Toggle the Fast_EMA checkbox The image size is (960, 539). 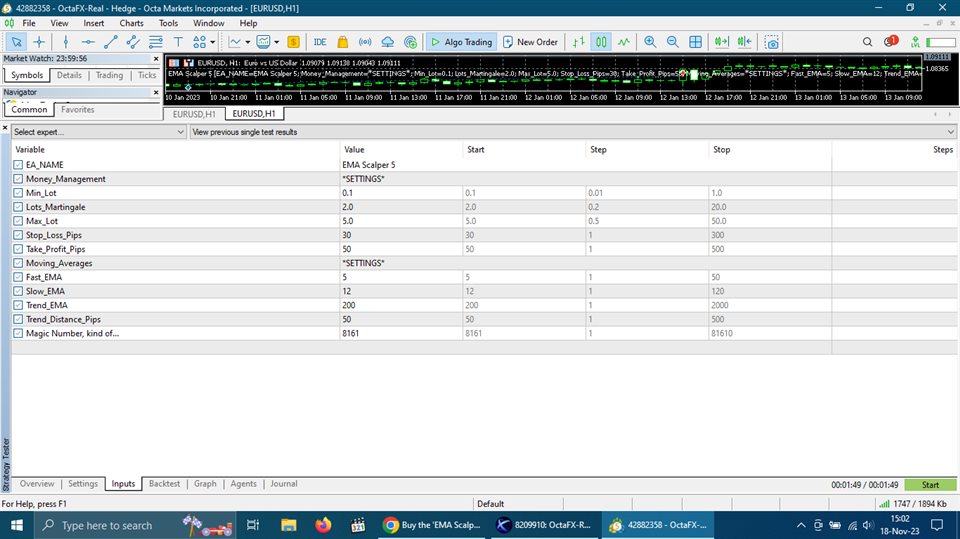(18, 277)
